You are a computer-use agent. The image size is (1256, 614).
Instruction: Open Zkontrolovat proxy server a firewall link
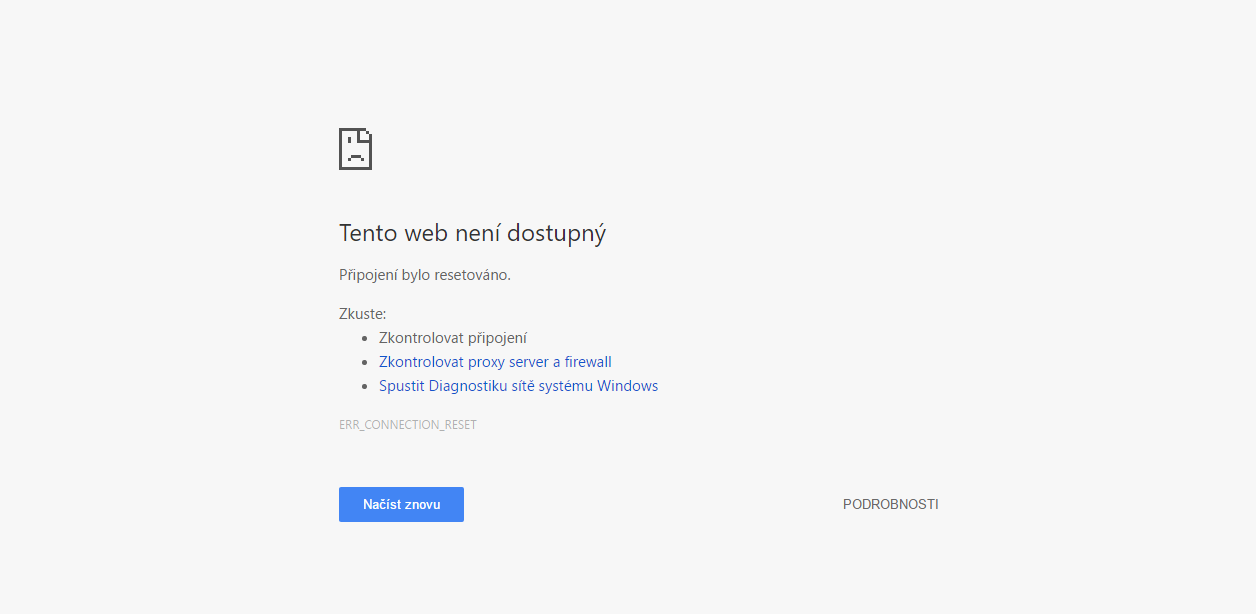(x=495, y=362)
